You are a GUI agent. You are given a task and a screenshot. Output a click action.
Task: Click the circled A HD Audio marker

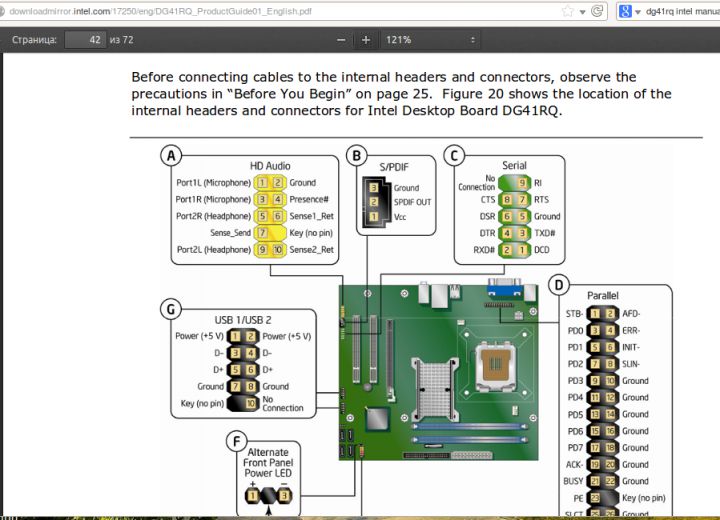[172, 156]
